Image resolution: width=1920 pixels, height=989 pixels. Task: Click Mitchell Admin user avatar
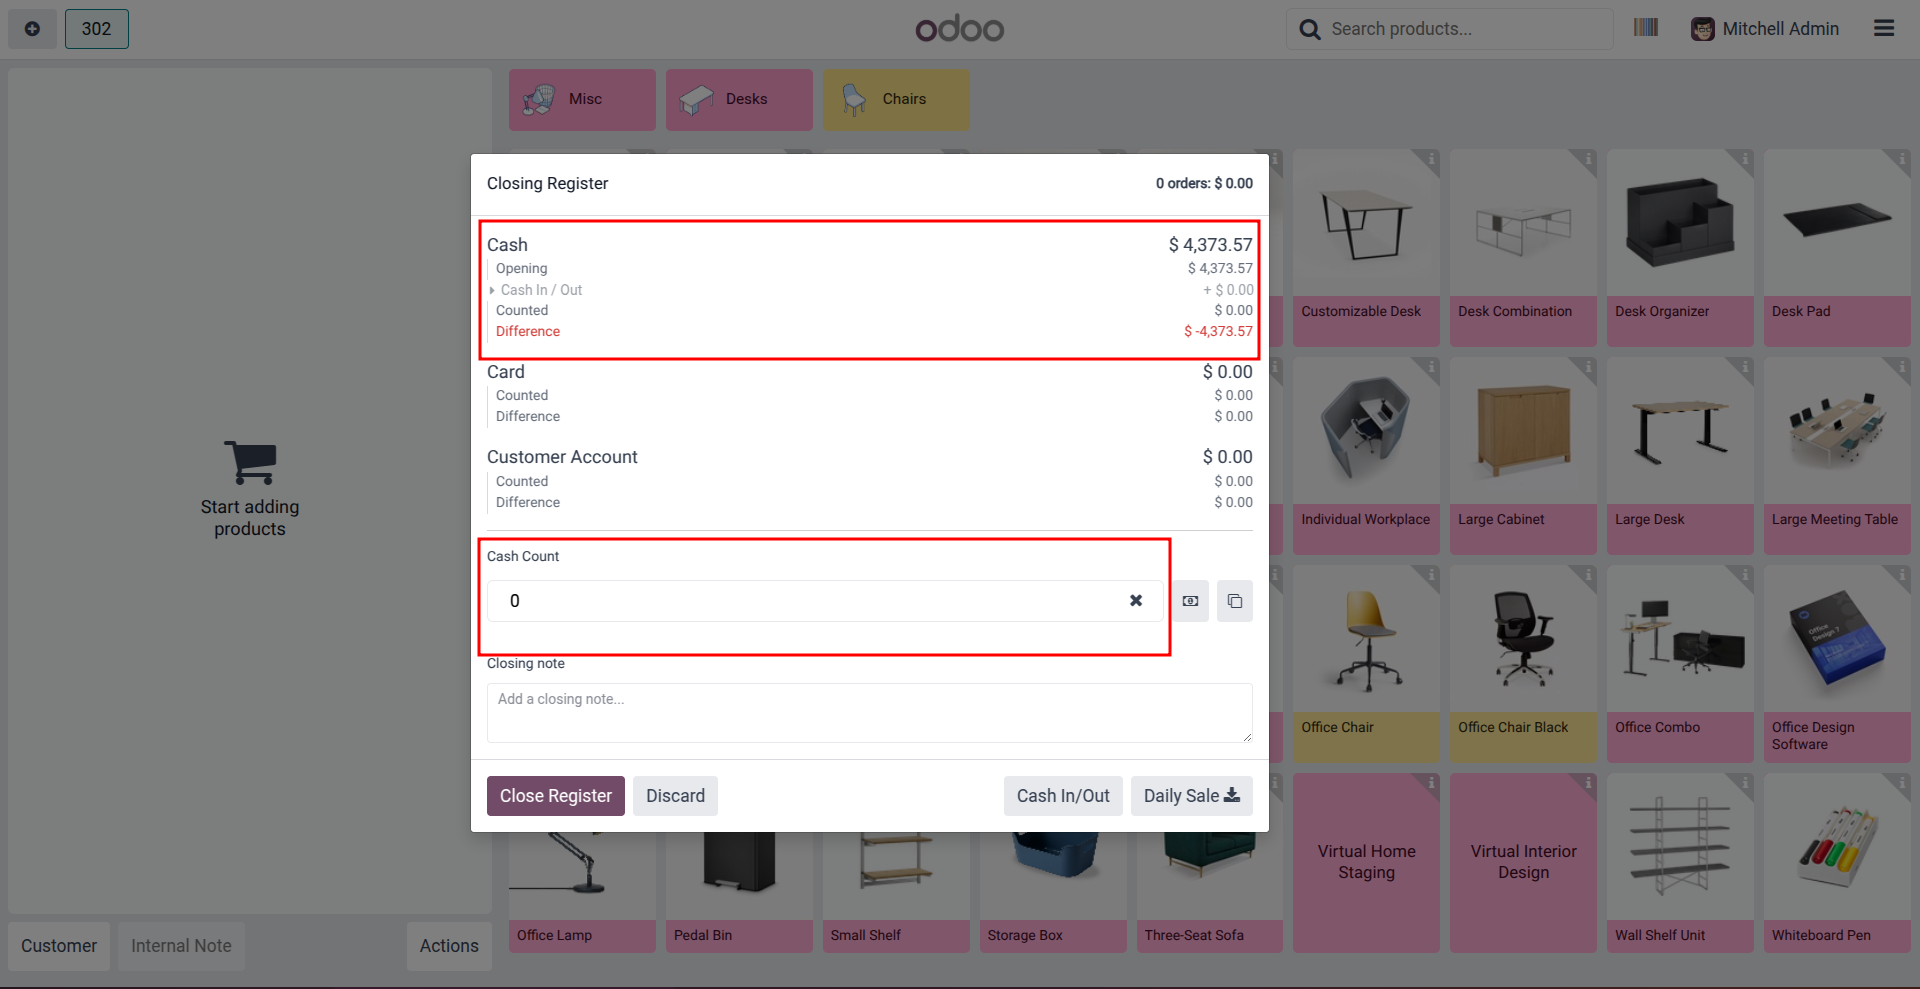click(1703, 29)
